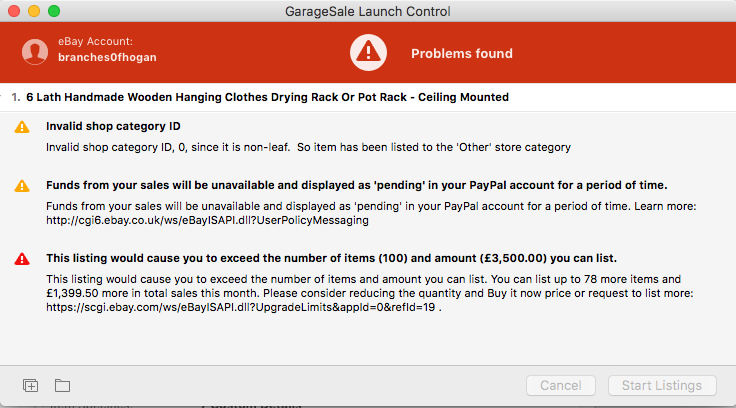Click the GarageSale Launch Control window title
Image resolution: width=736 pixels, height=408 pixels.
(x=368, y=11)
